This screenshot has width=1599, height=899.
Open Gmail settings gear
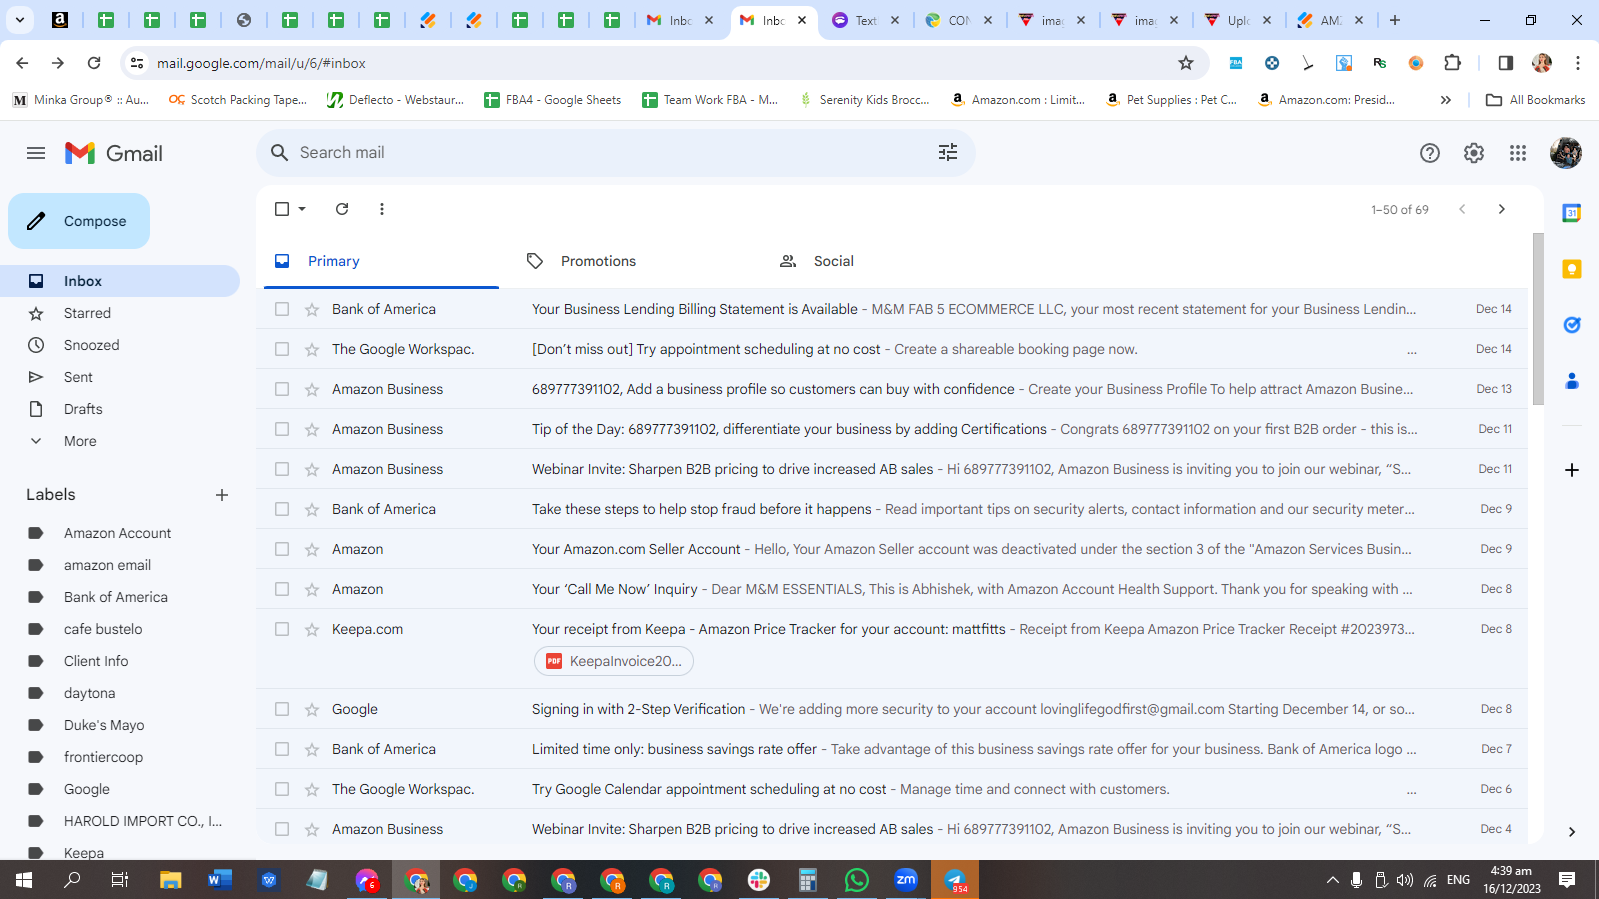(1474, 153)
